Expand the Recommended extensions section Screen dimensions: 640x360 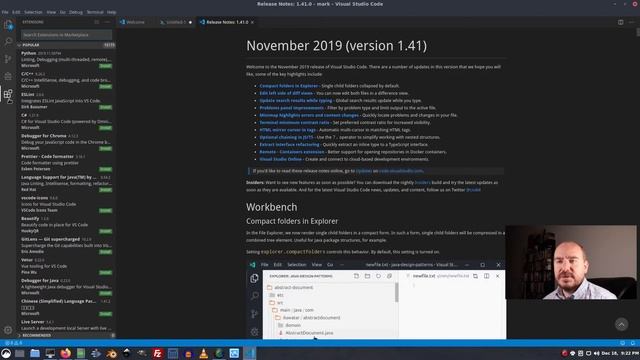coord(67,335)
